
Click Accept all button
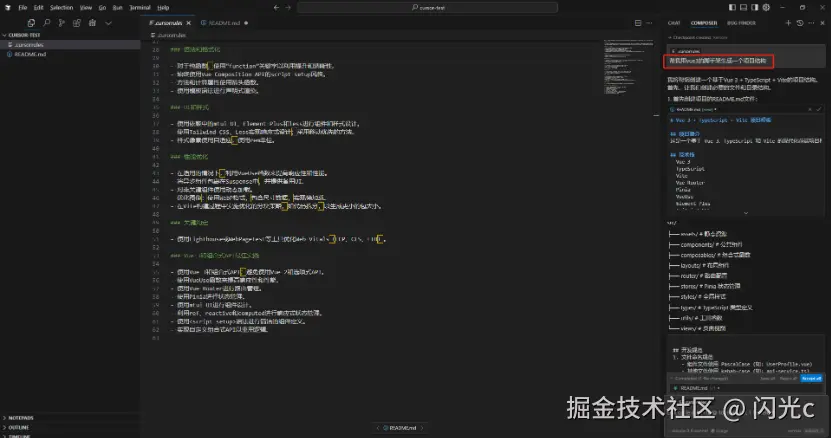pos(811,379)
